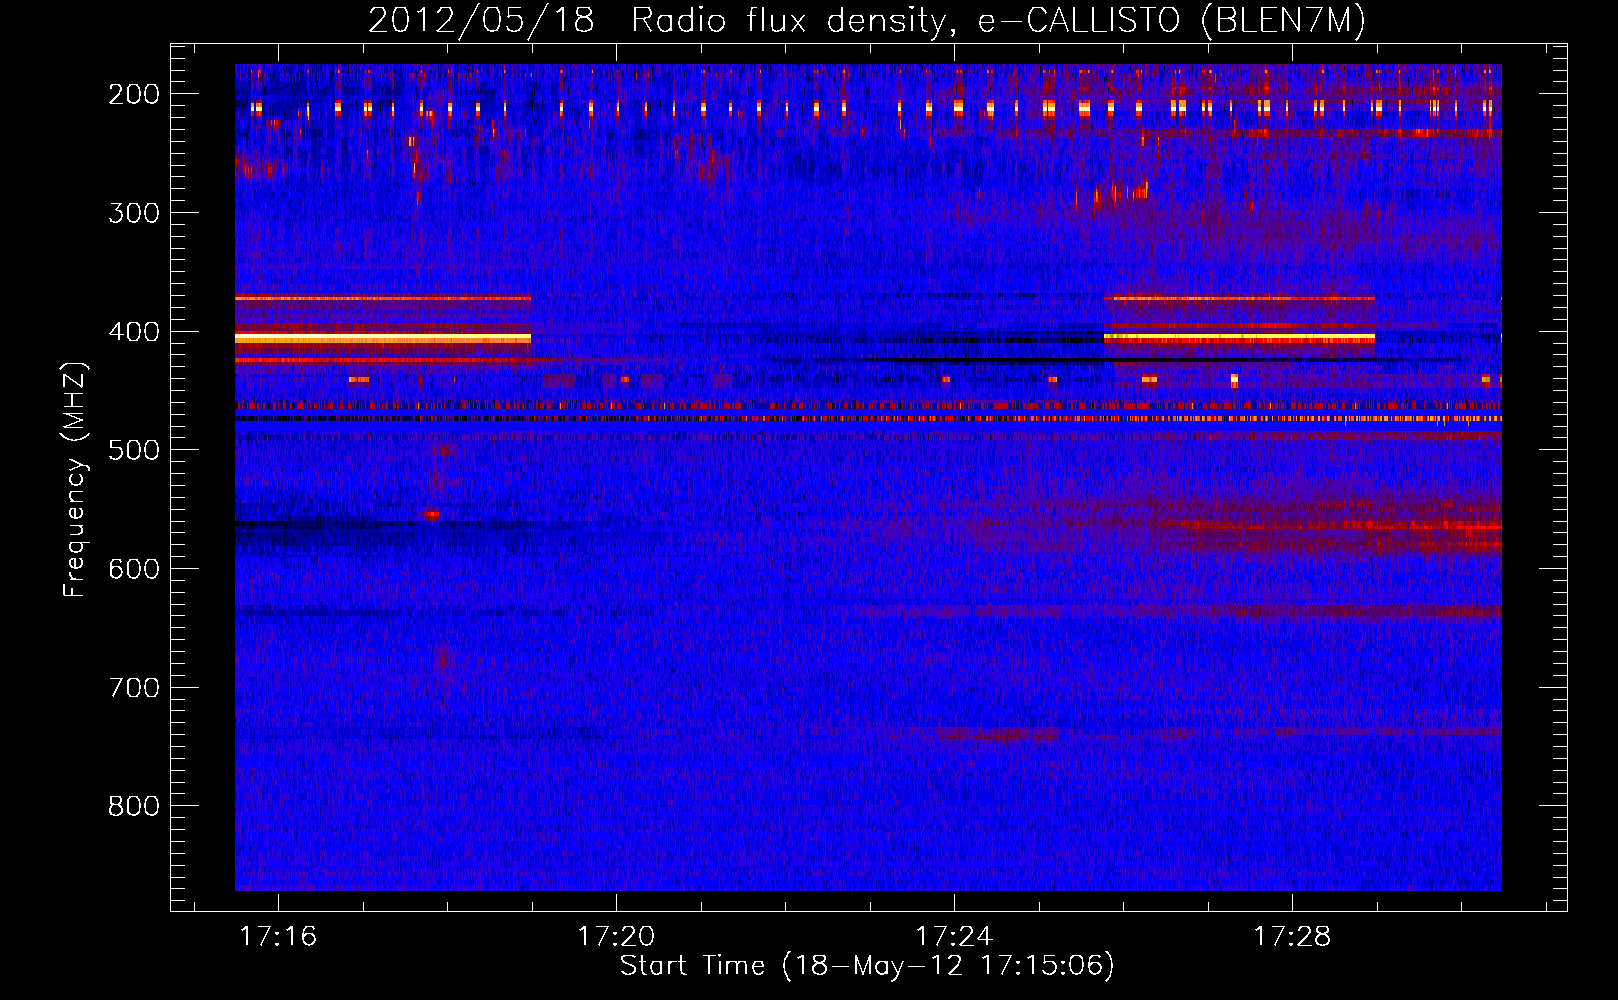Select the 800 frequency tick label
The width and height of the screenshot is (1618, 1000).
pos(134,806)
